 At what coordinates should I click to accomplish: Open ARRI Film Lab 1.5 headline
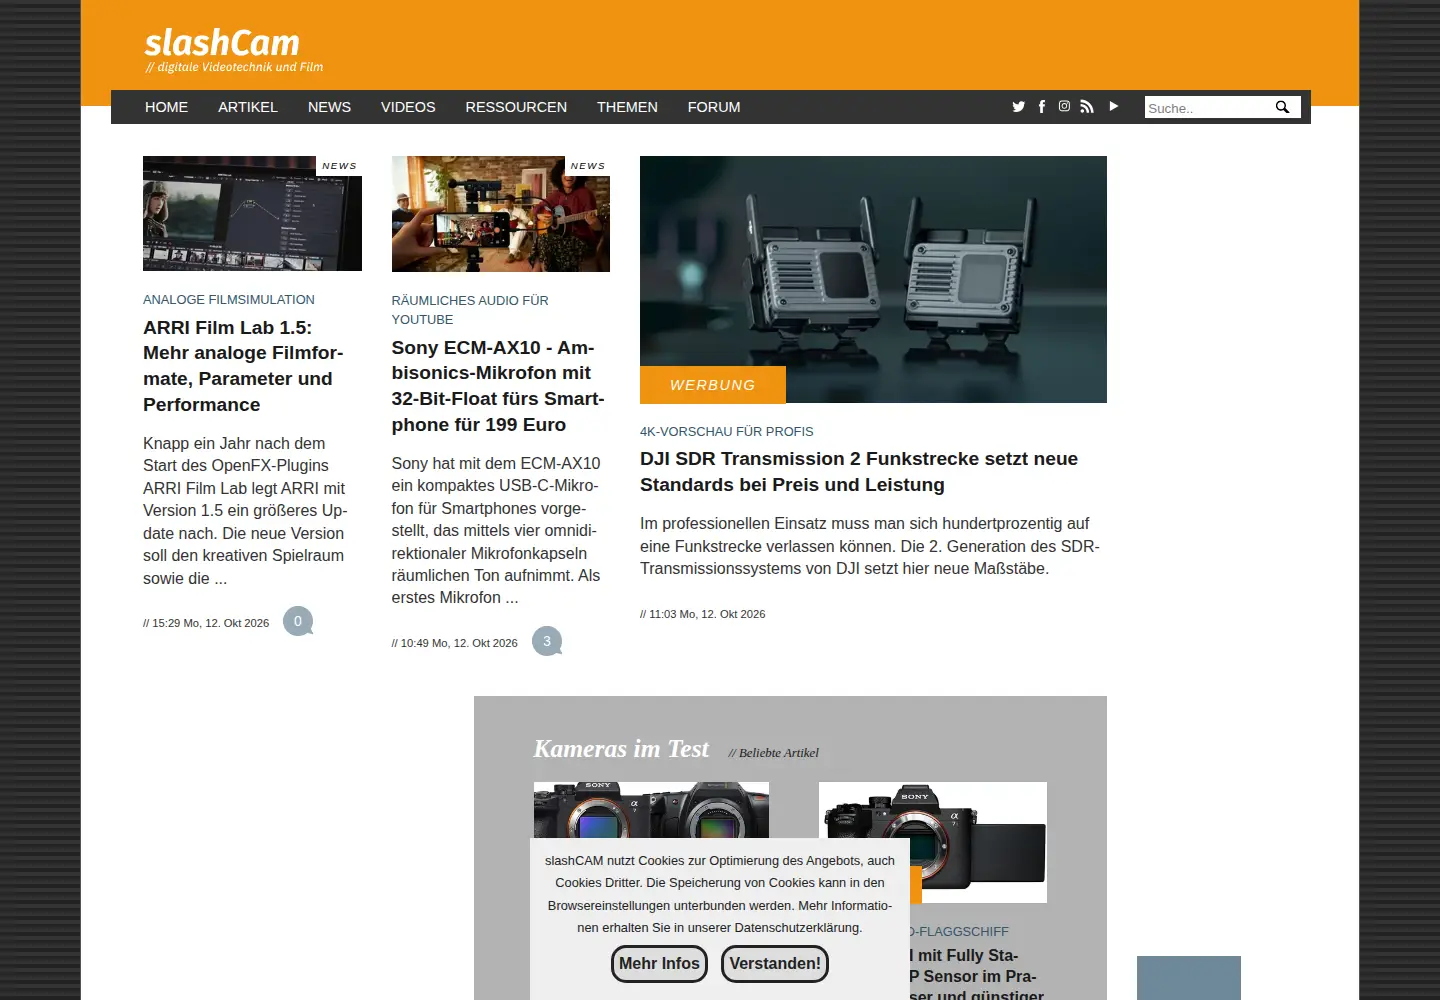pyautogui.click(x=243, y=366)
